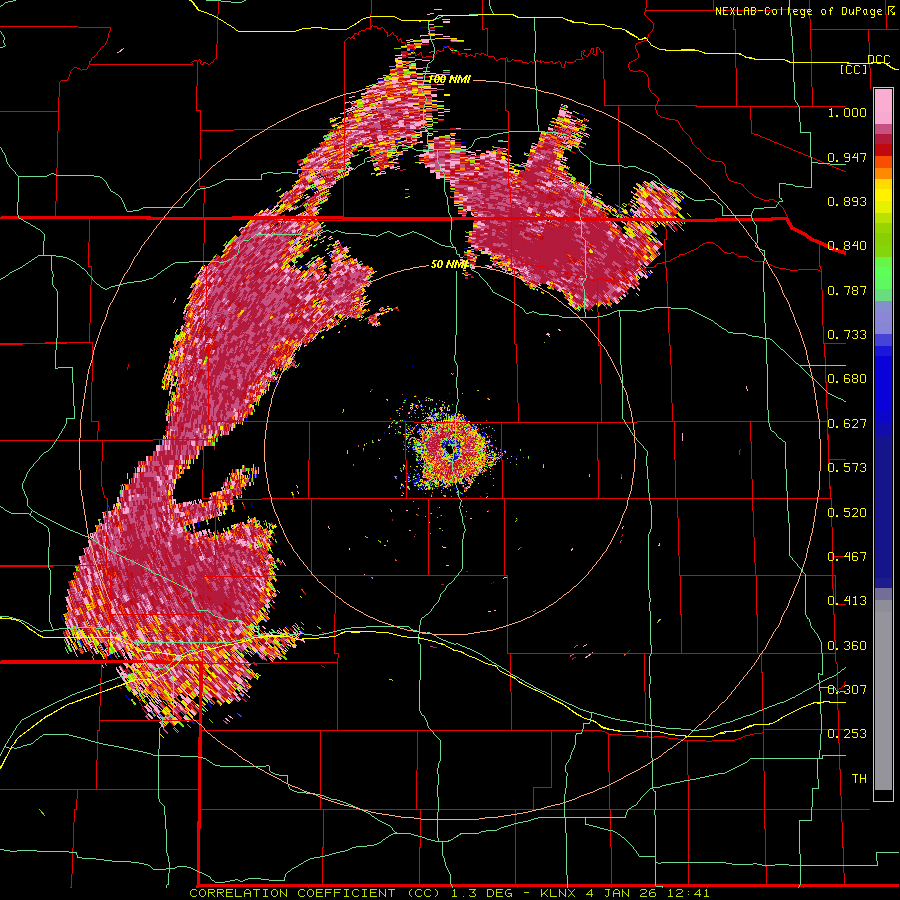
Task: Click the 0.893 scale value
Action: [x=847, y=201]
